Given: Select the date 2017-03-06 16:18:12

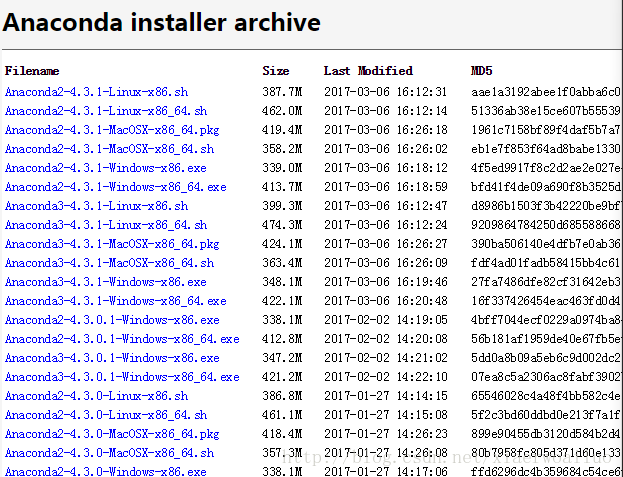Looking at the screenshot, I should (386, 168).
